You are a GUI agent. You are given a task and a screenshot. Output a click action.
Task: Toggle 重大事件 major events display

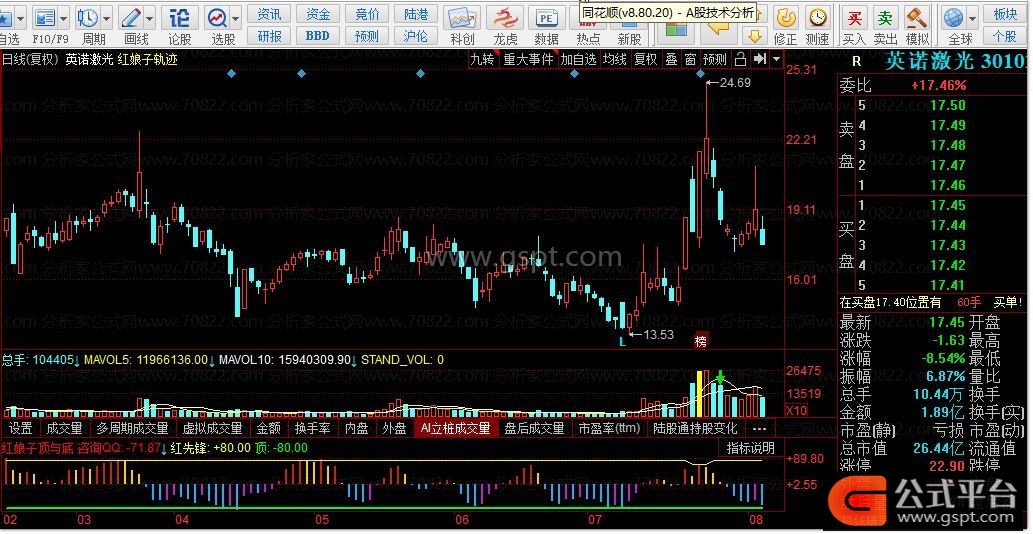(528, 59)
